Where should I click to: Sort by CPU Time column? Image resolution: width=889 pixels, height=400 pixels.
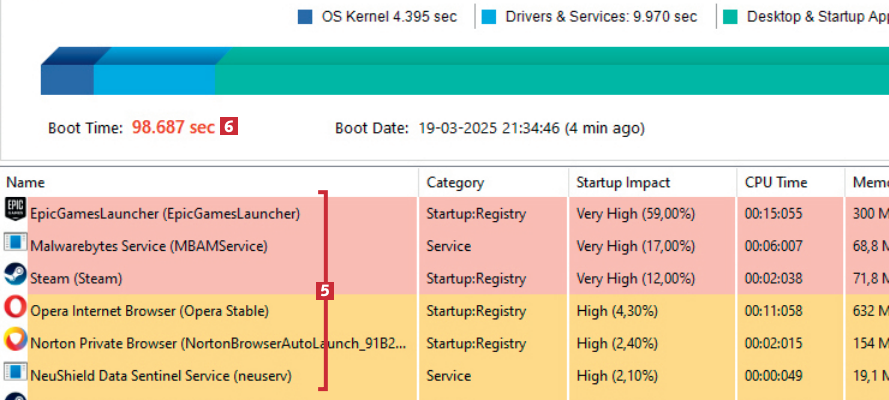[x=776, y=182]
